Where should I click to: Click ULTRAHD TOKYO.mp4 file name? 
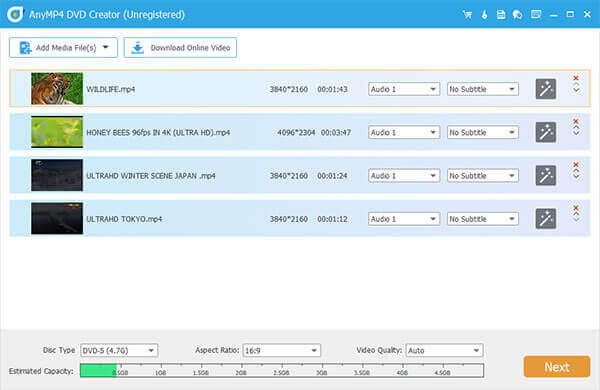tap(124, 219)
